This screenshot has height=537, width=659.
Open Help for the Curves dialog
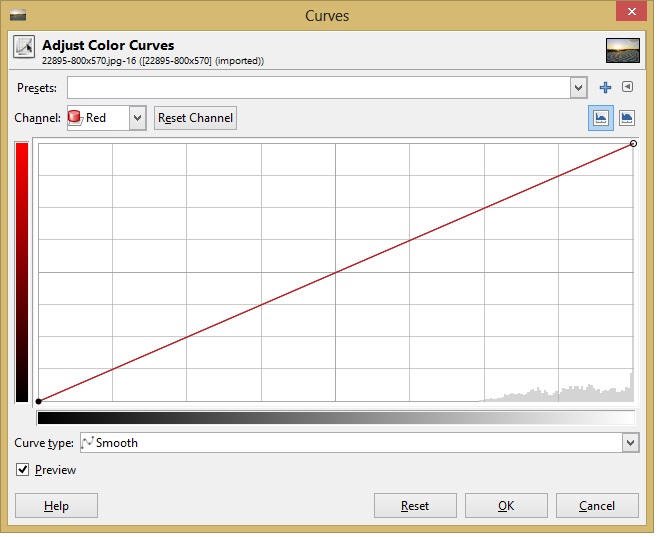pos(56,506)
